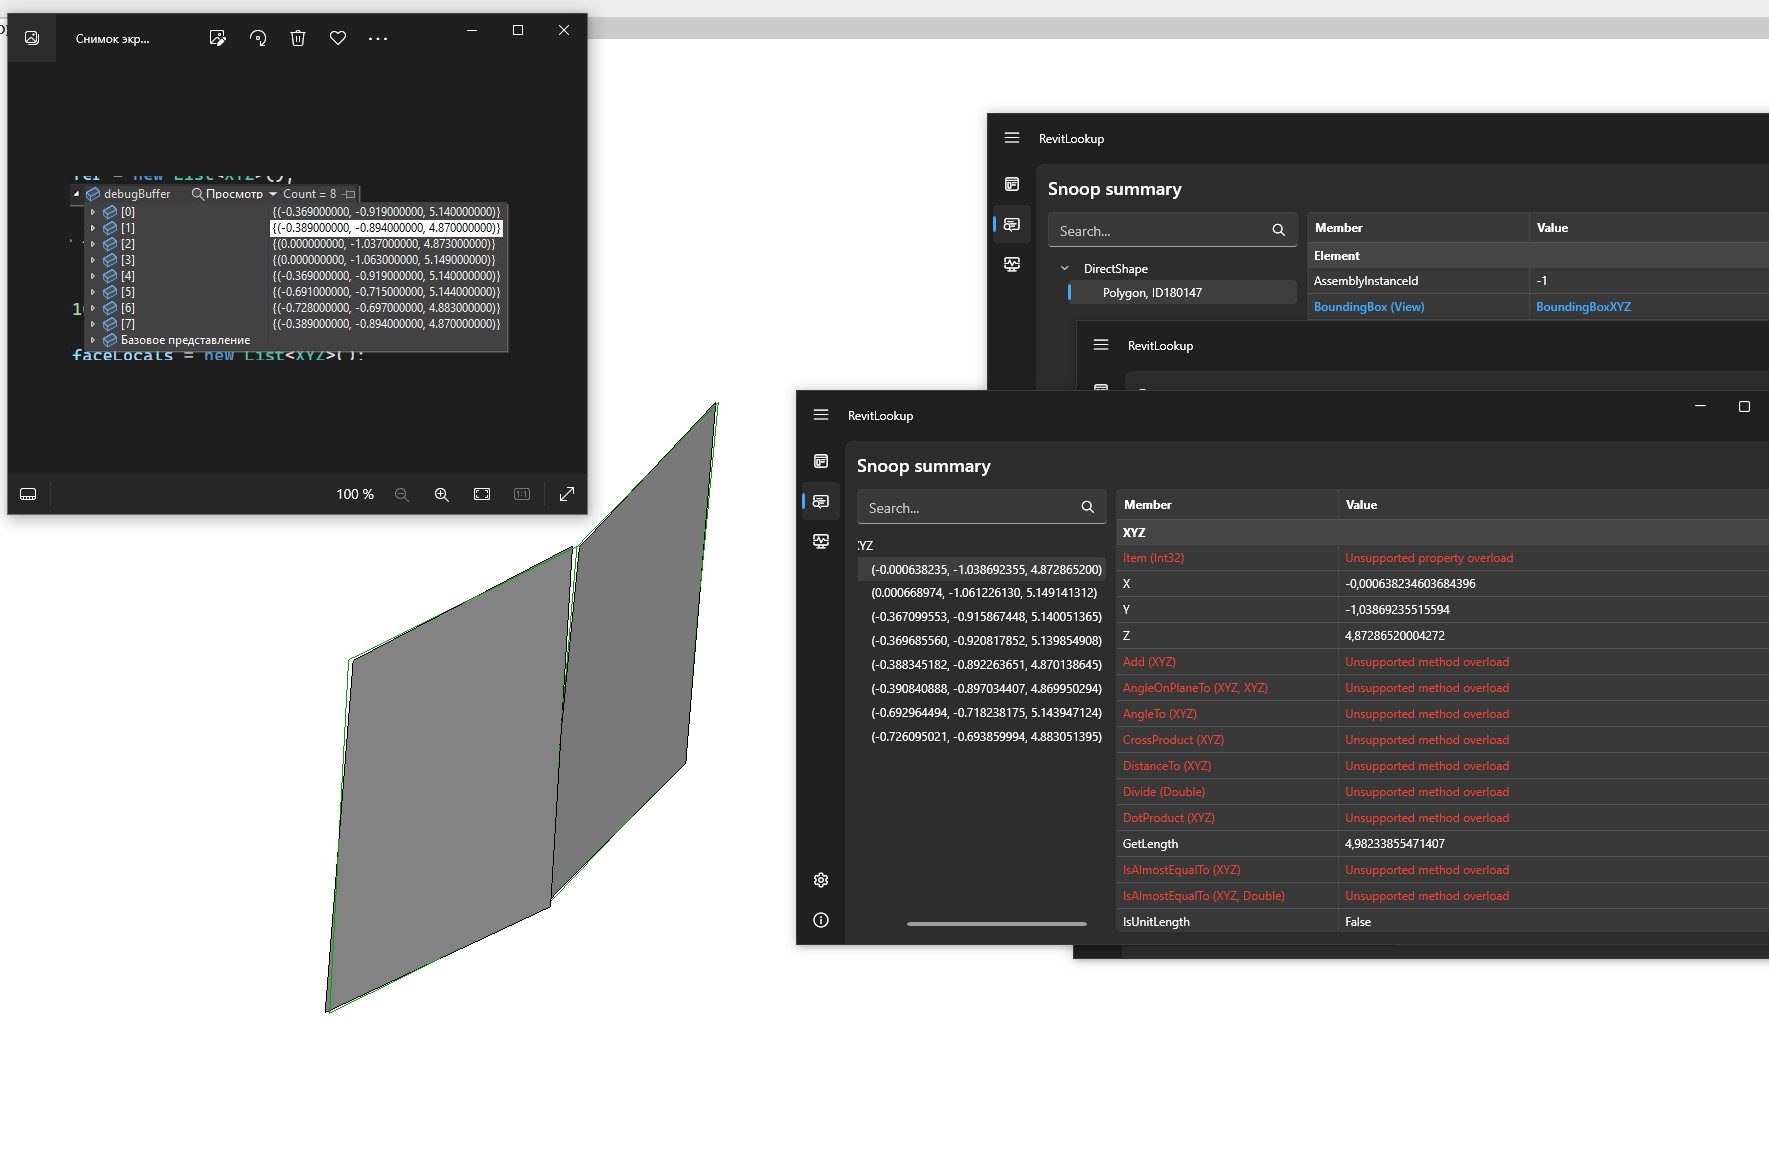Click the DistanceTo (XYZ) member row
Image resolution: width=1769 pixels, height=1159 pixels.
click(x=1442, y=766)
